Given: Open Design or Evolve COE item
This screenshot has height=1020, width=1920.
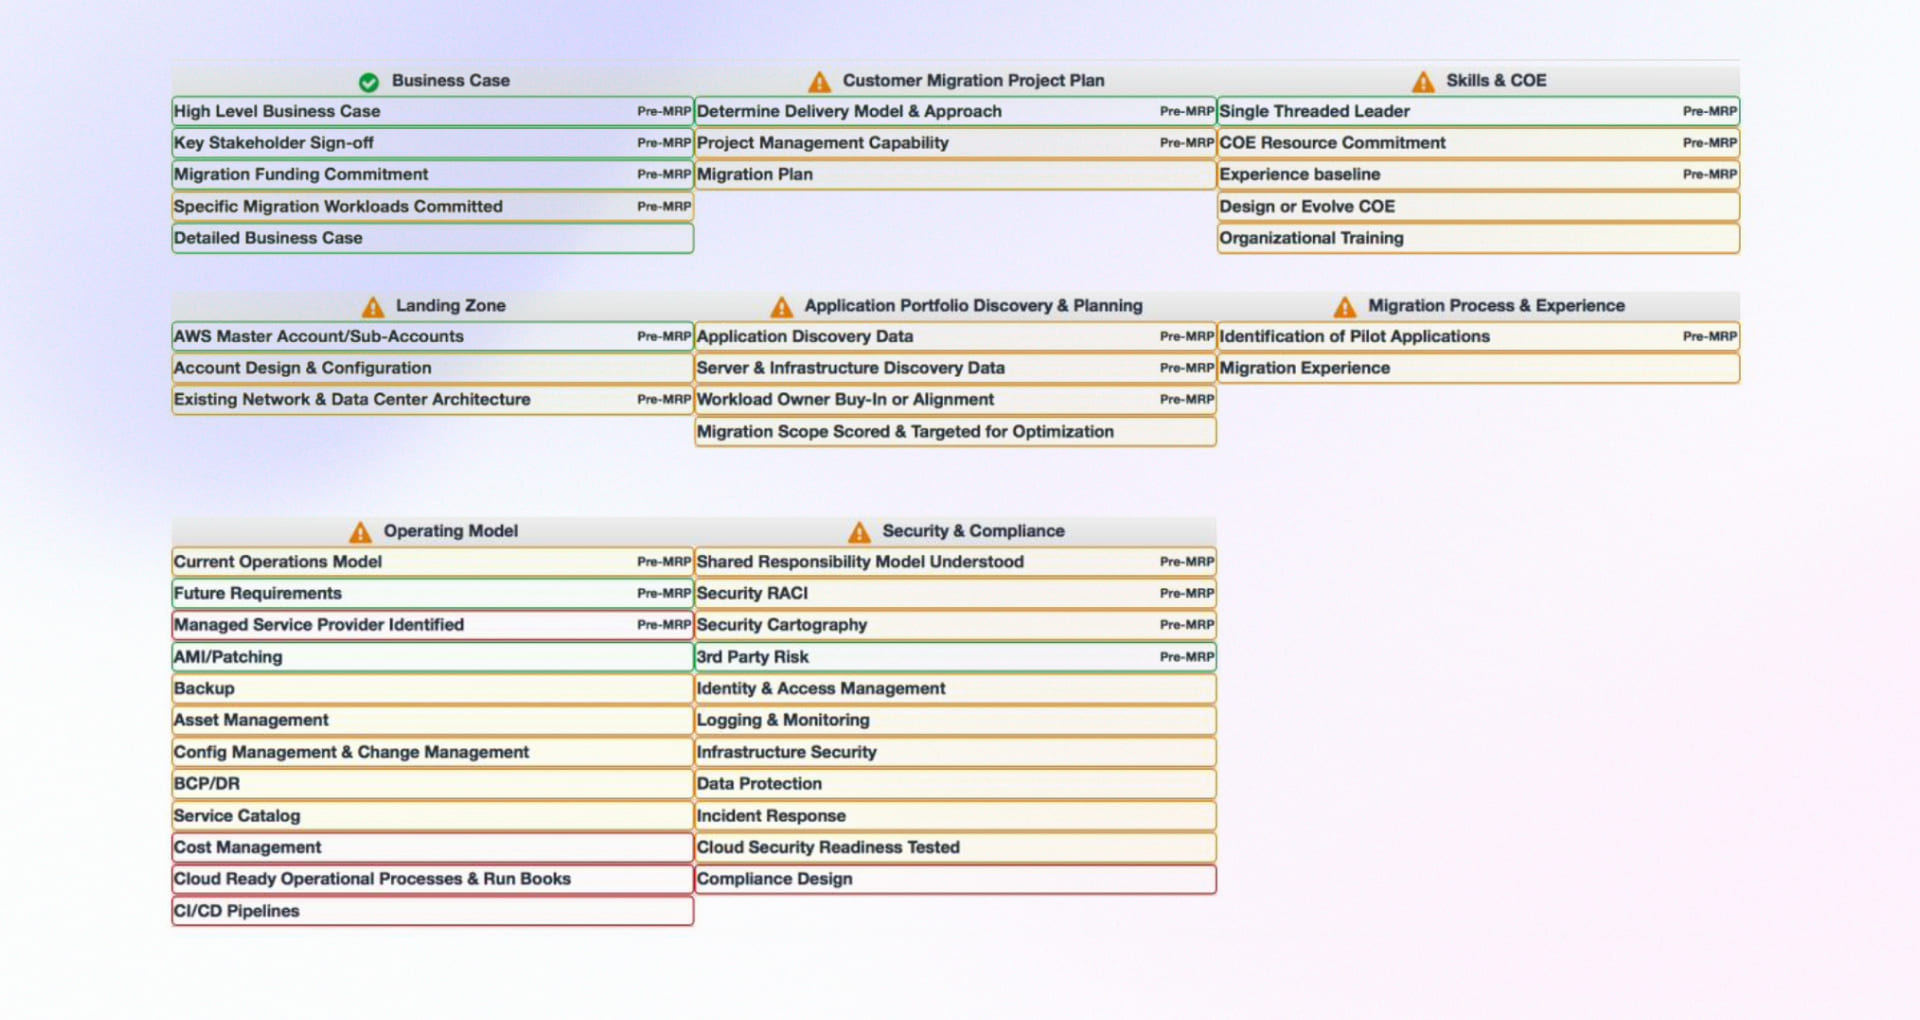Looking at the screenshot, I should [1478, 206].
